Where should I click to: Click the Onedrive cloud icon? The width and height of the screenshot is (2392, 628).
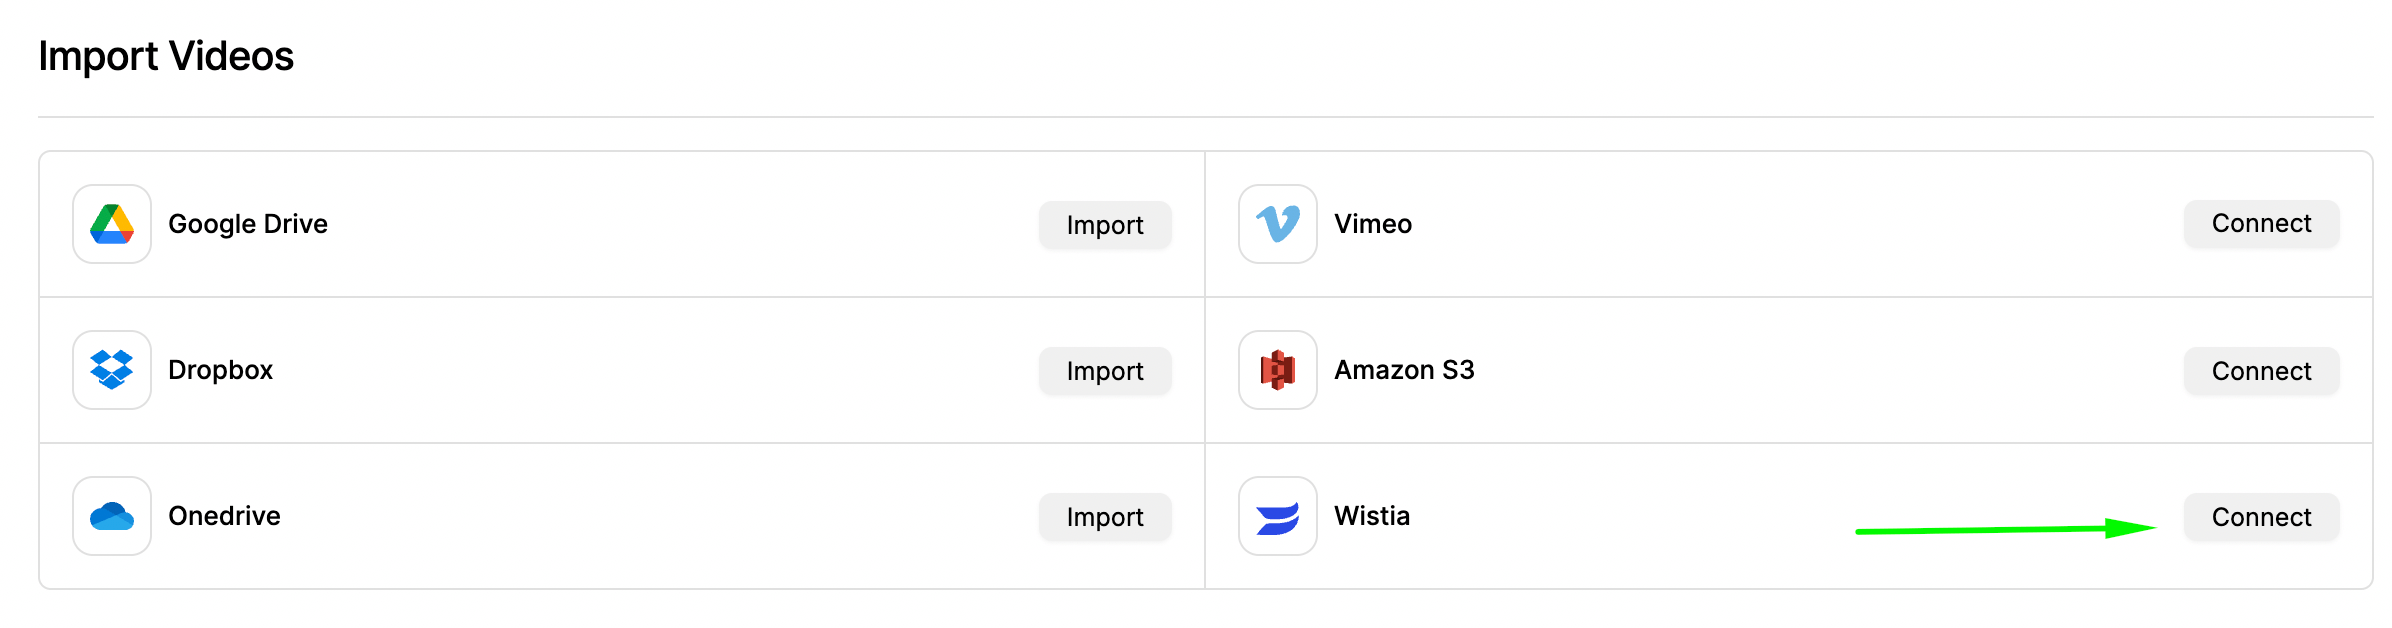(x=112, y=516)
